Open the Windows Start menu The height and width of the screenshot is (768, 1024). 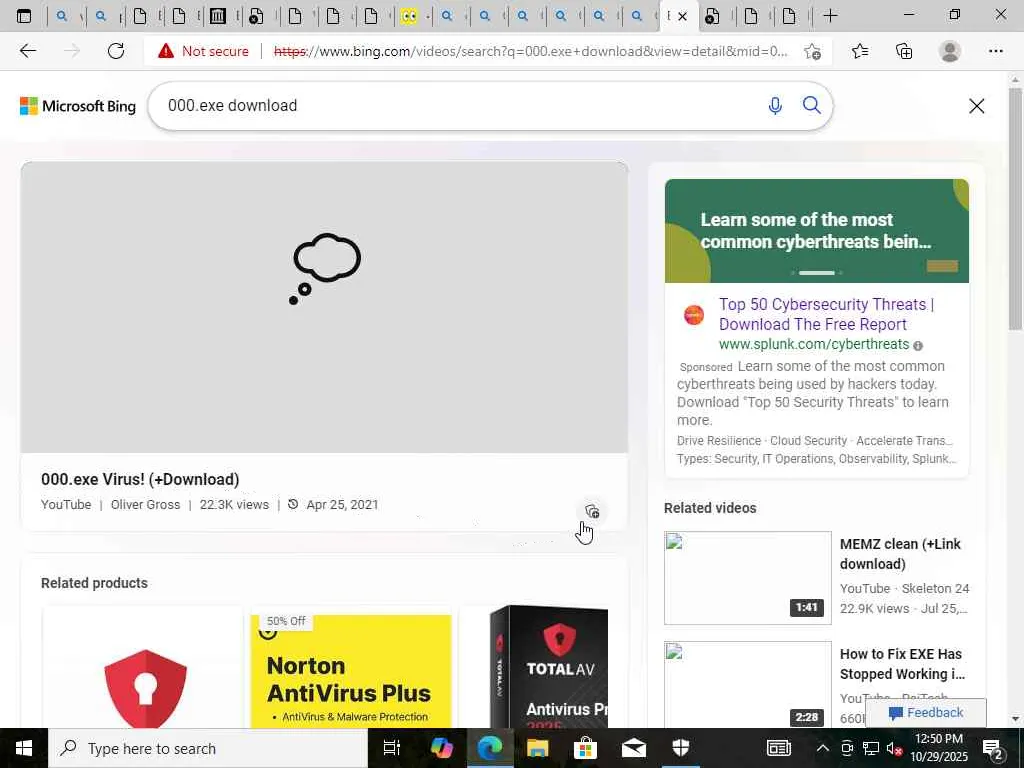click(x=24, y=748)
